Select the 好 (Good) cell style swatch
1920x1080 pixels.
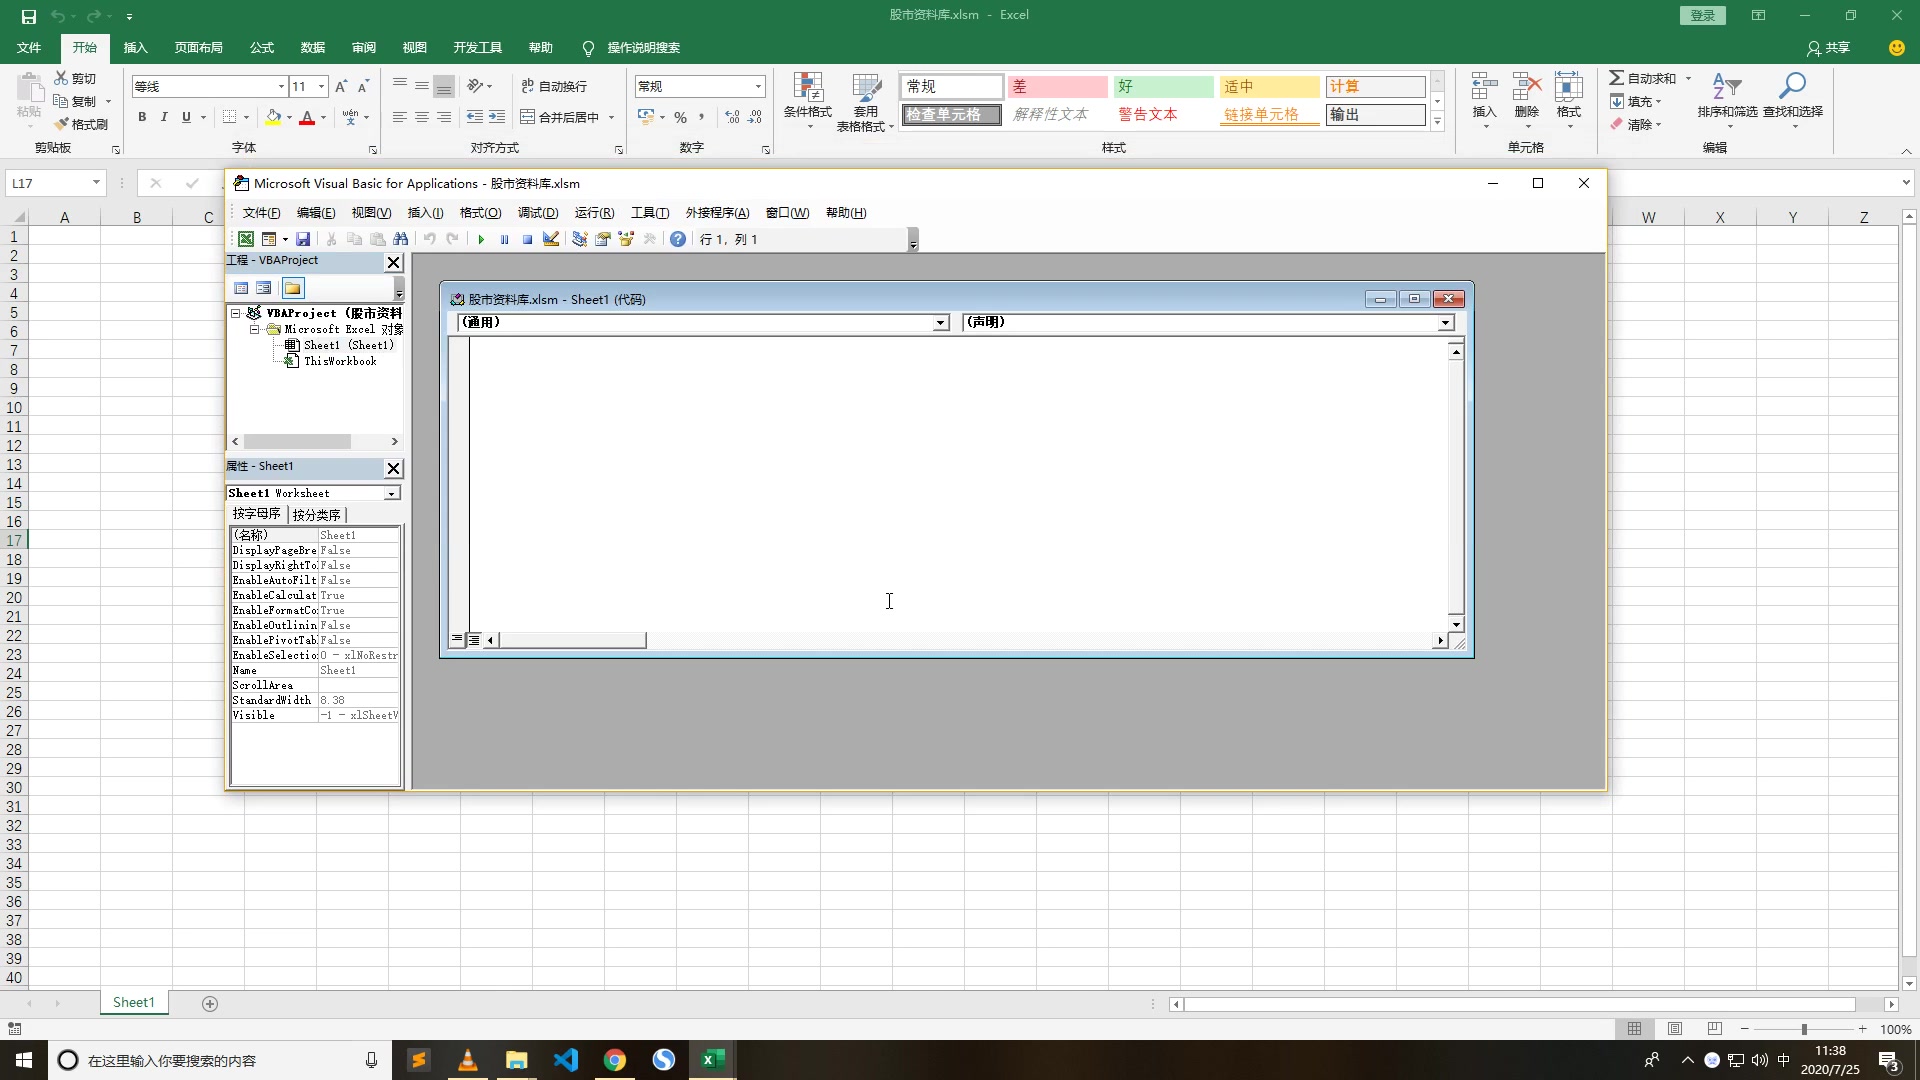[x=1164, y=86]
